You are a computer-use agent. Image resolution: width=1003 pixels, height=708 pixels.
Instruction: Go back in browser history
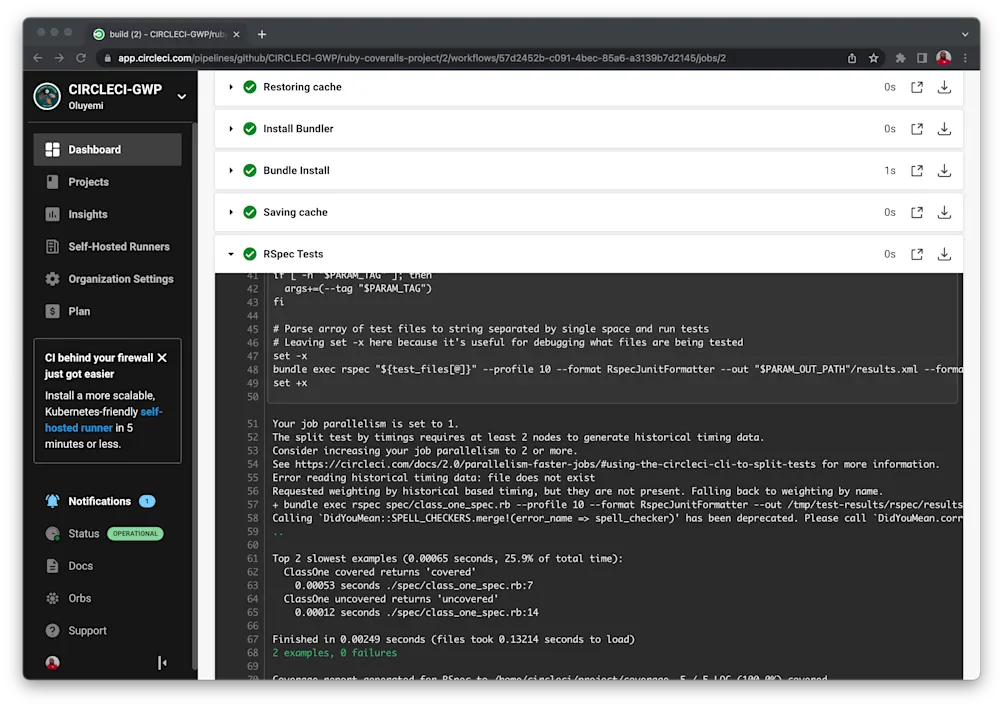tap(38, 58)
